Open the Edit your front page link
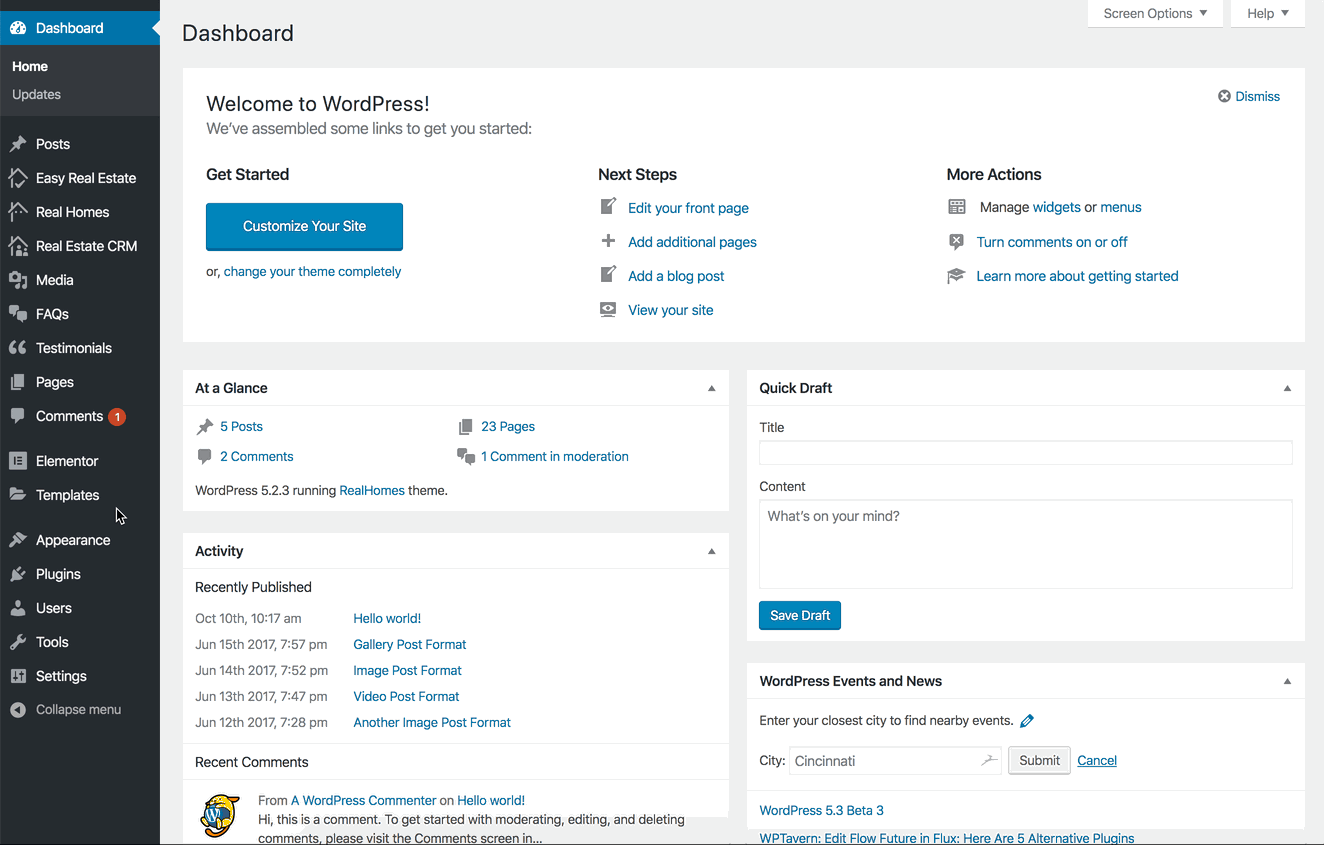Screen dimensions: 1324x845 pyautogui.click(x=688, y=208)
